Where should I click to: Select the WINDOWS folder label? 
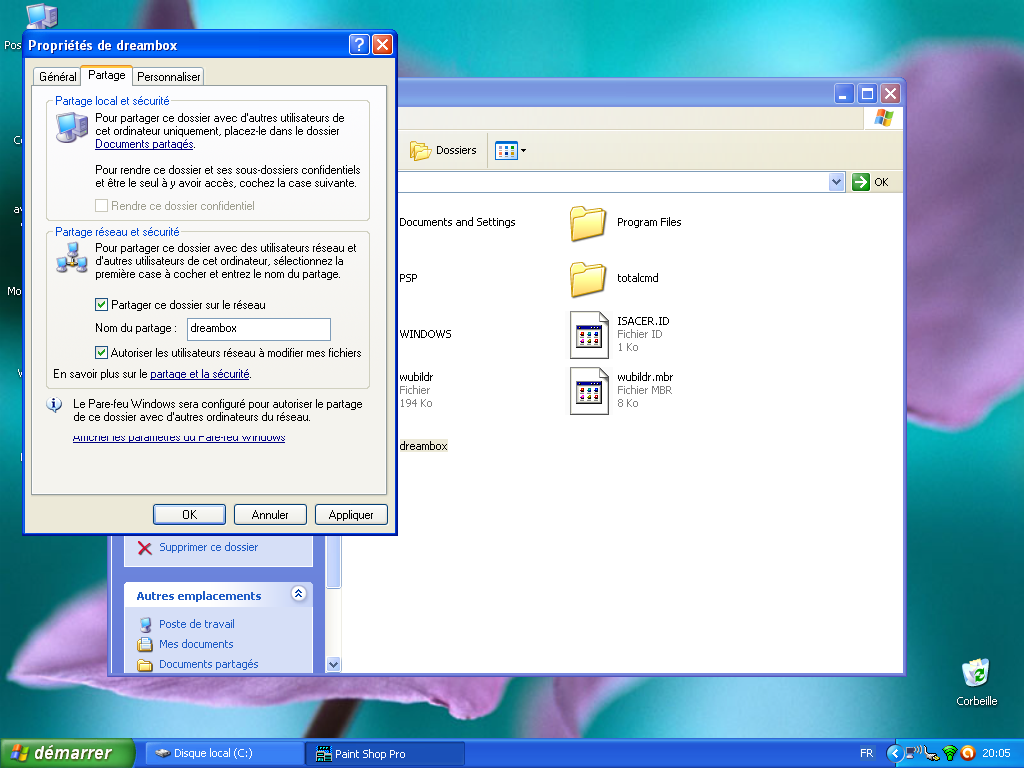425,334
